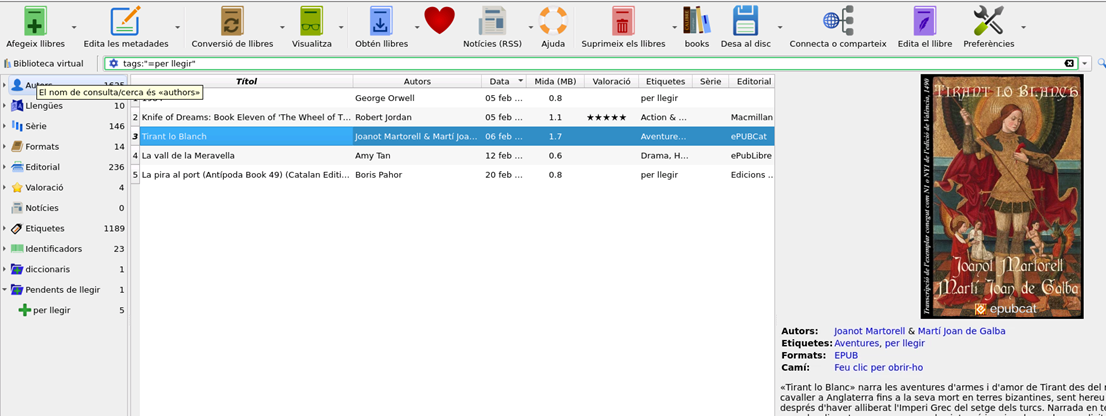Expand the Identificadors category
1106x416 pixels.
pyautogui.click(x=4, y=249)
